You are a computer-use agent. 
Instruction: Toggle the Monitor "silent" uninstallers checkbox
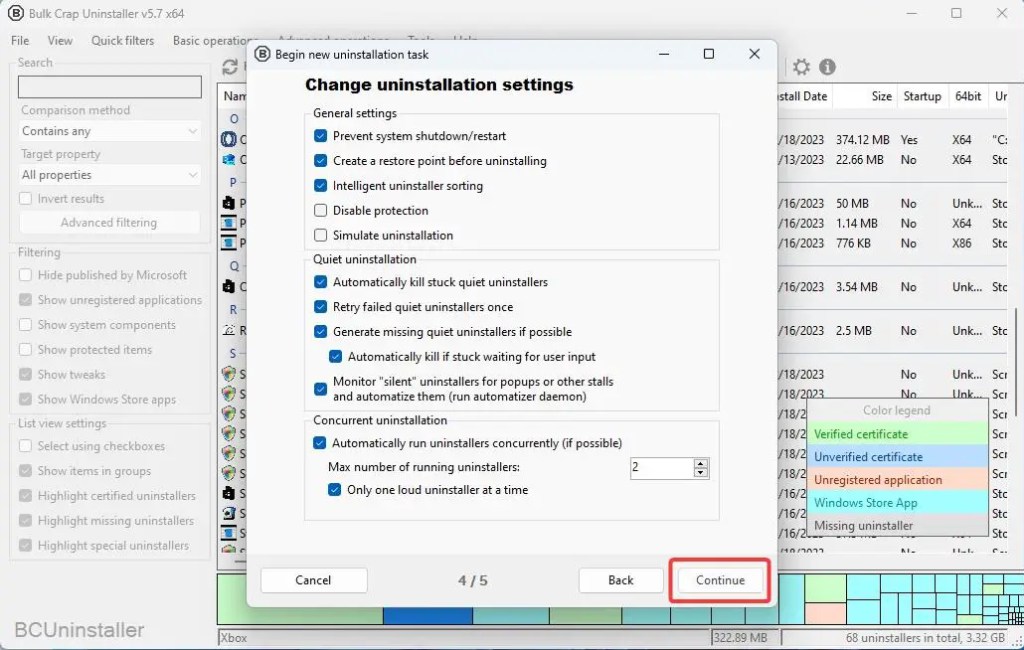320,389
